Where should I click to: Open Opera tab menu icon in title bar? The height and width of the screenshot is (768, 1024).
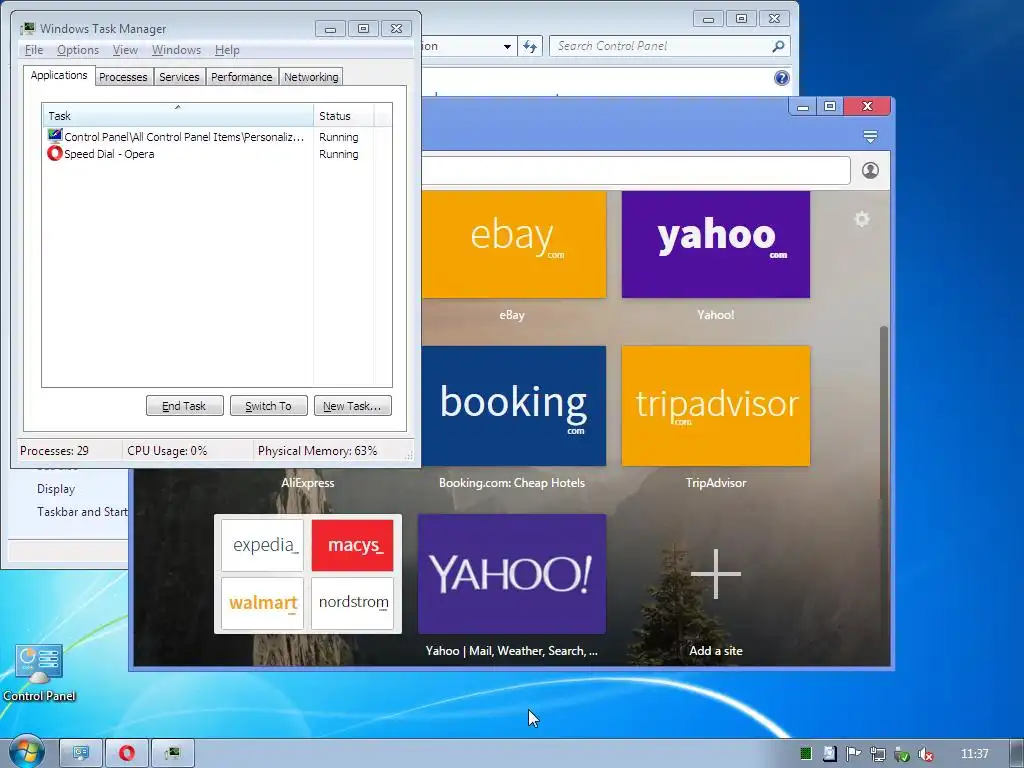870,136
